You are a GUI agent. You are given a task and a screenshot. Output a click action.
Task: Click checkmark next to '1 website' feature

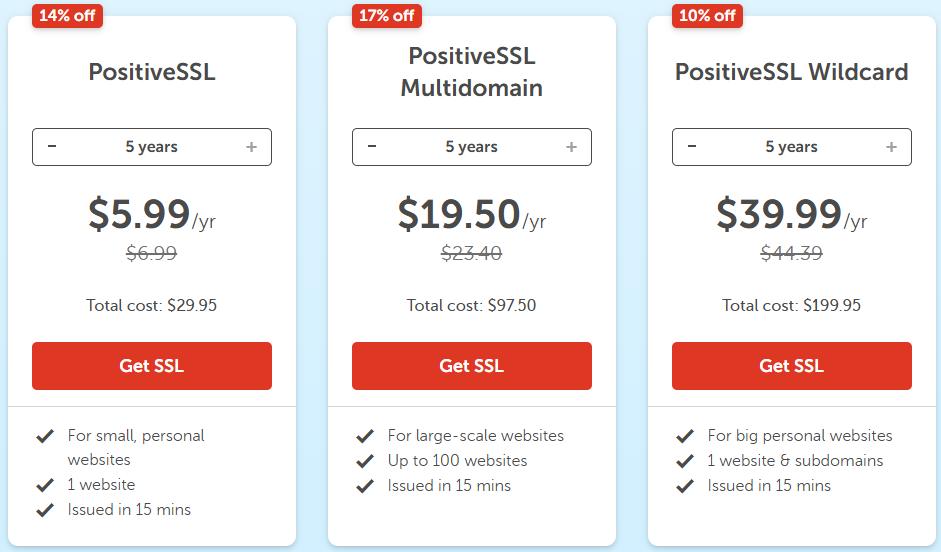45,485
